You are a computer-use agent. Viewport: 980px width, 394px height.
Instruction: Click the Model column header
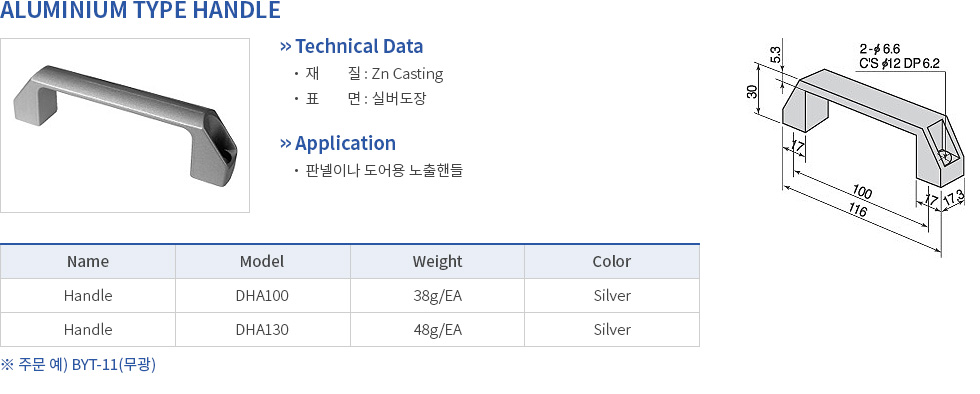coord(262,261)
